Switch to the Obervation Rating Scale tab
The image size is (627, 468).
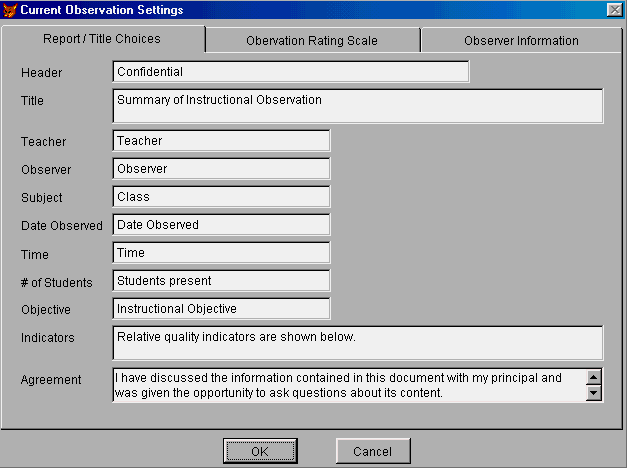pos(312,40)
